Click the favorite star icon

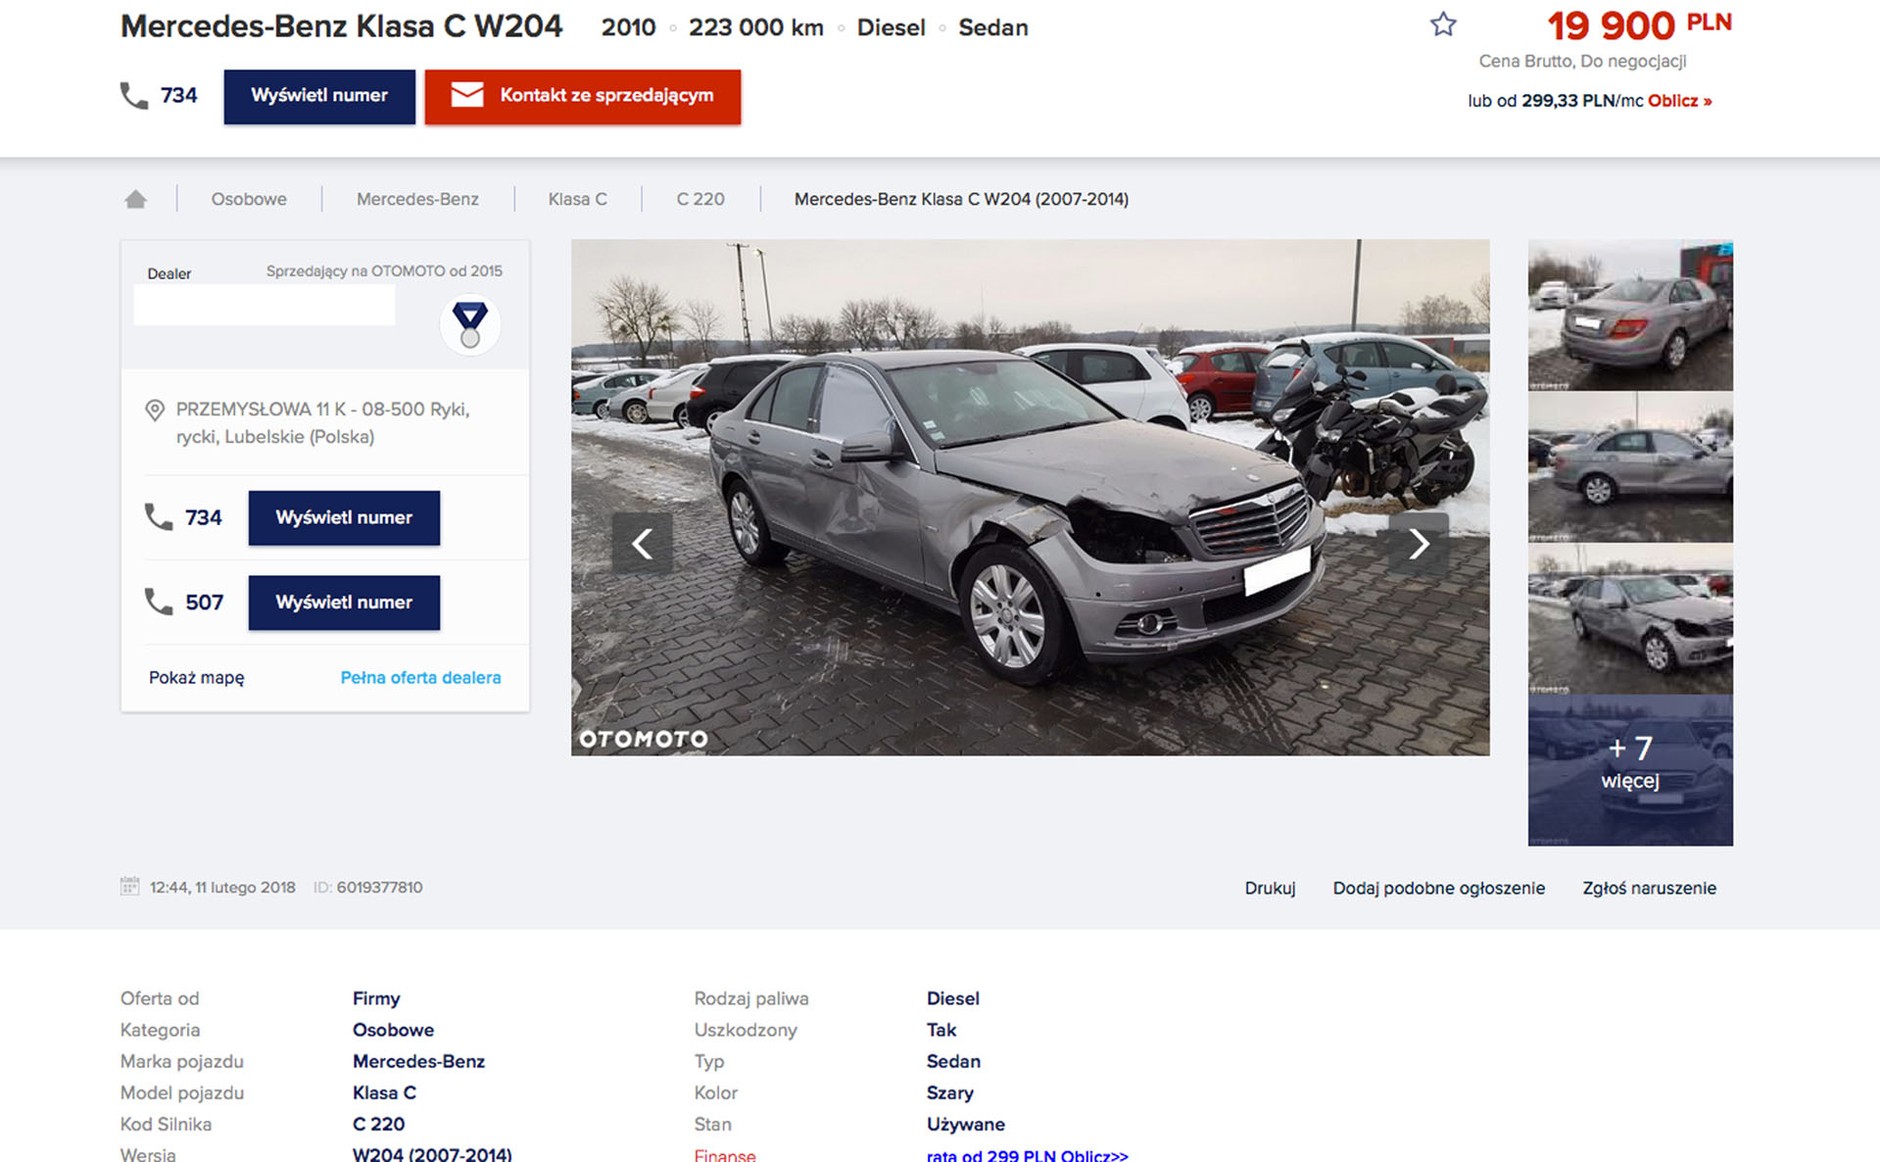[x=1442, y=25]
